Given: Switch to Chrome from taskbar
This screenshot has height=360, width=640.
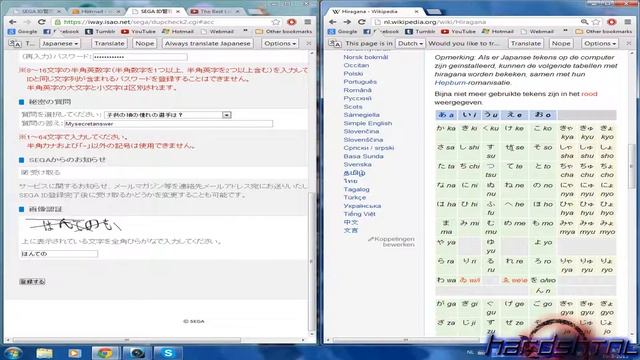Looking at the screenshot, I should (x=105, y=353).
